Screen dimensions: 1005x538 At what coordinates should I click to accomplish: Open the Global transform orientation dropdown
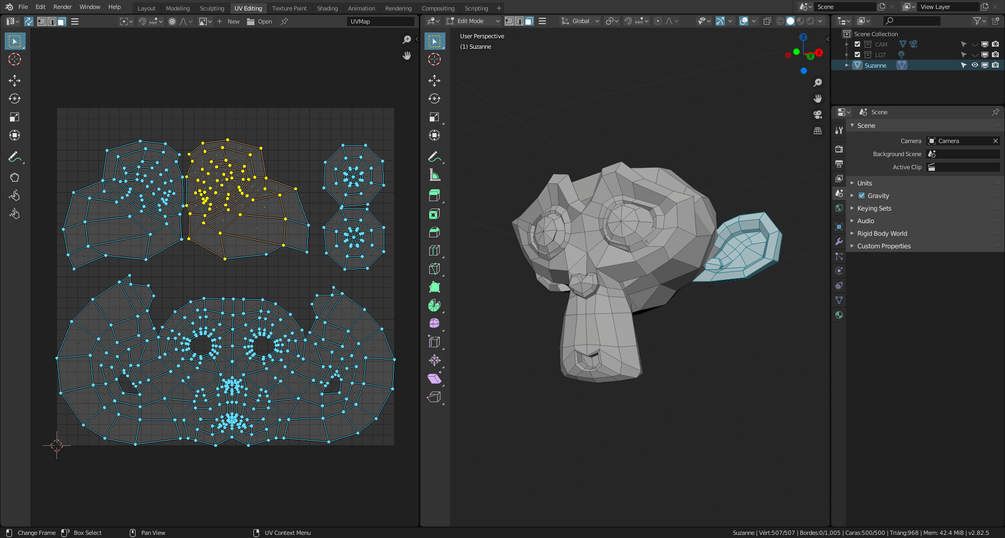pyautogui.click(x=580, y=21)
